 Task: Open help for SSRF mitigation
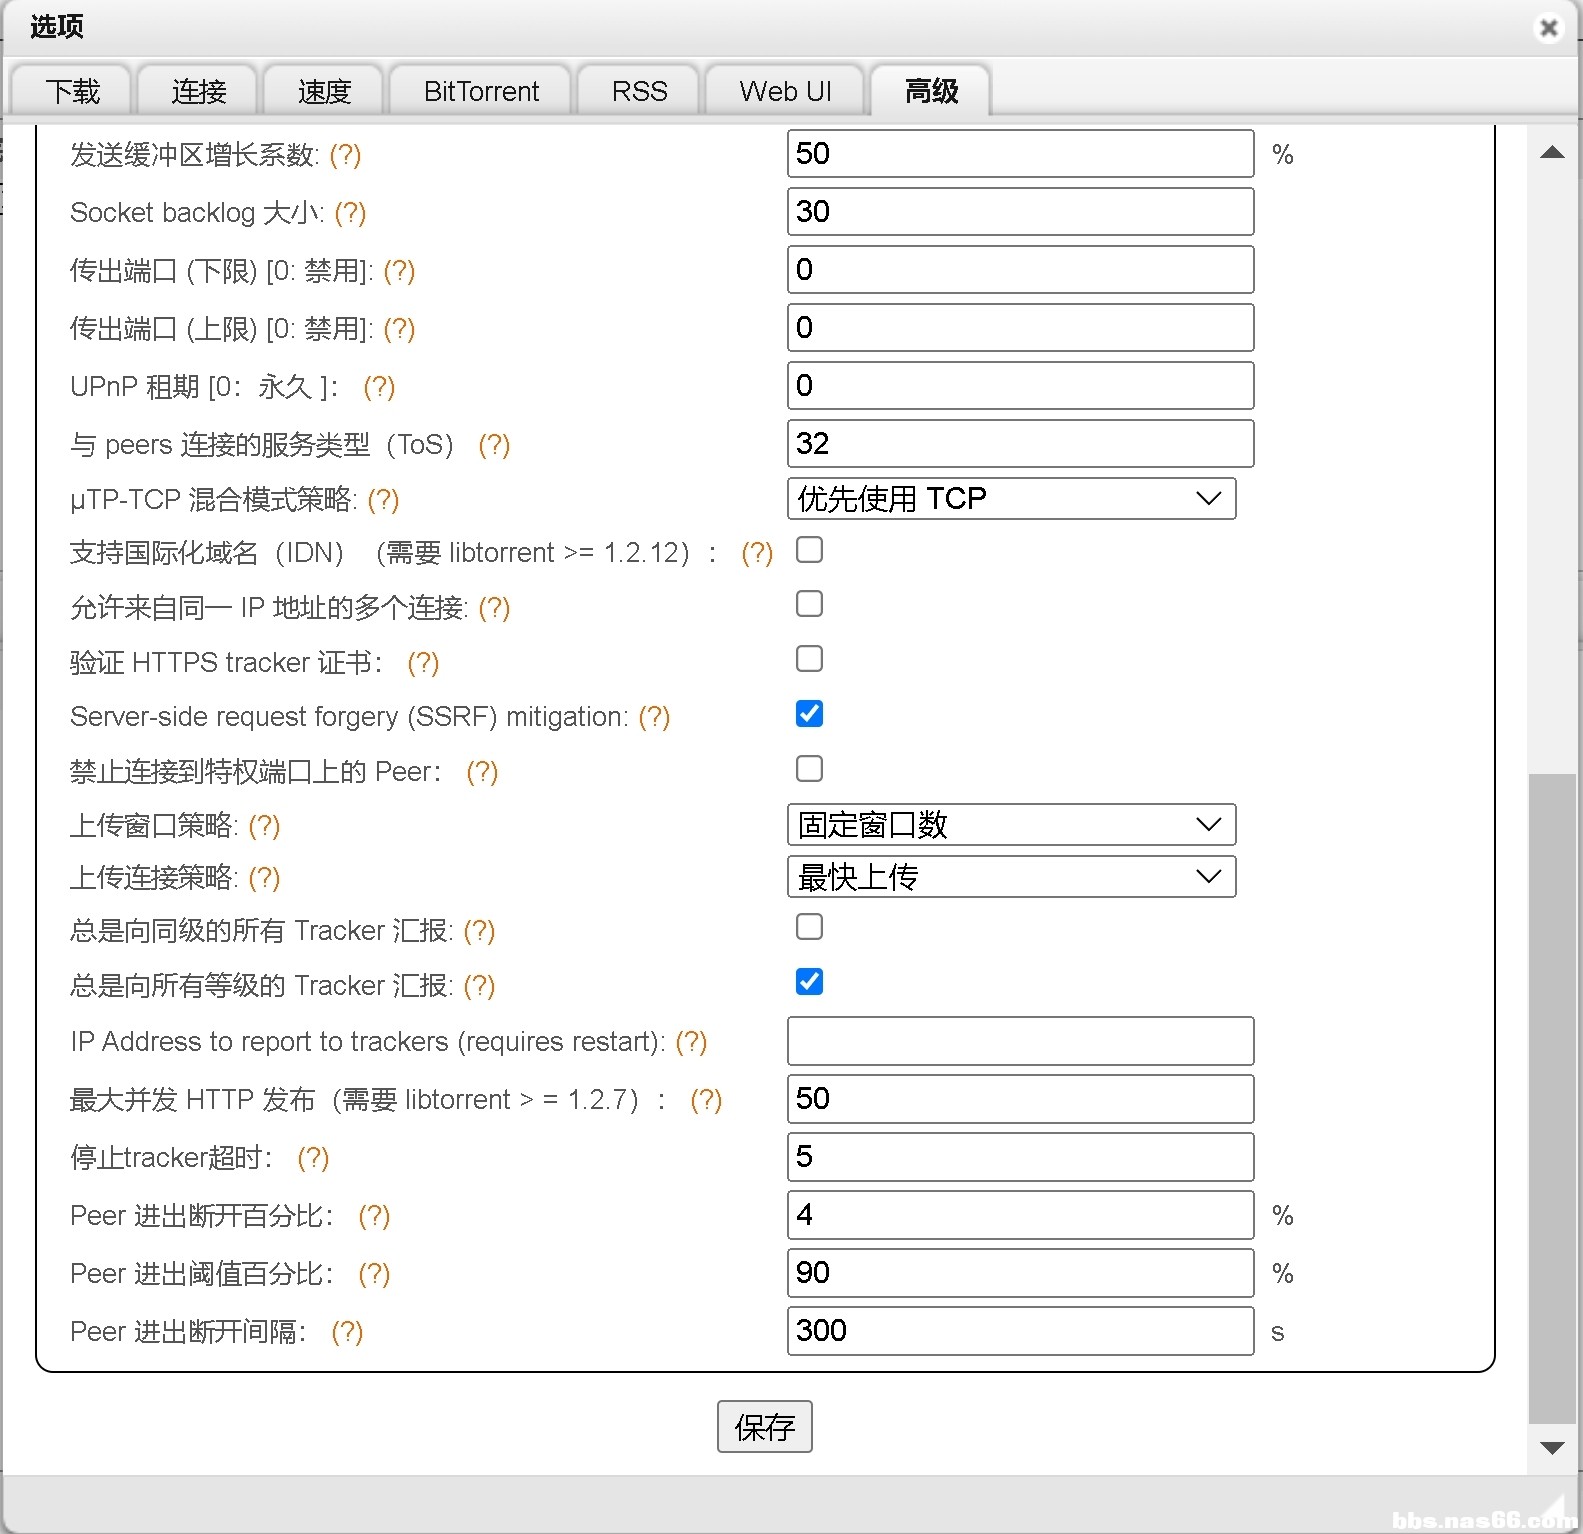[x=654, y=717]
